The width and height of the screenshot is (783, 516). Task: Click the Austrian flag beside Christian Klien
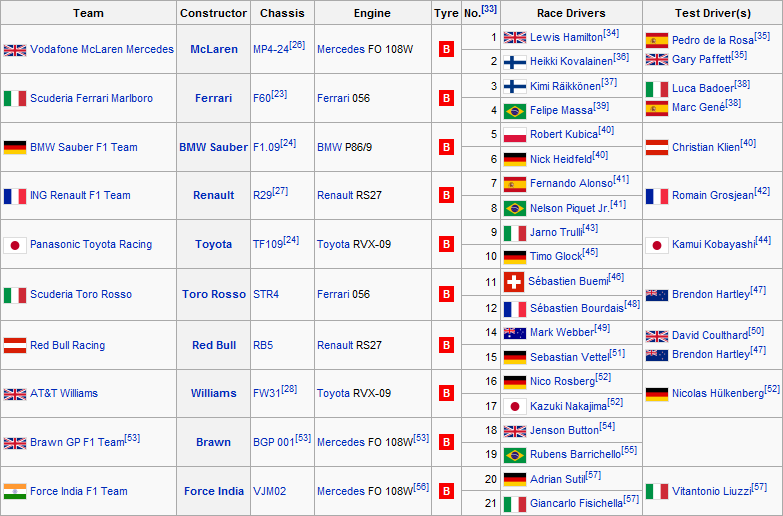click(657, 147)
